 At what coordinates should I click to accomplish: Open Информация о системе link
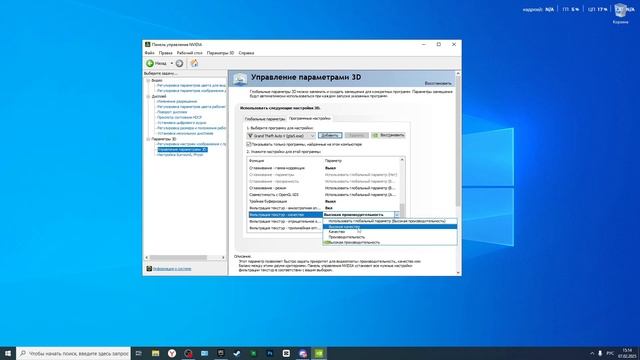coord(172,269)
